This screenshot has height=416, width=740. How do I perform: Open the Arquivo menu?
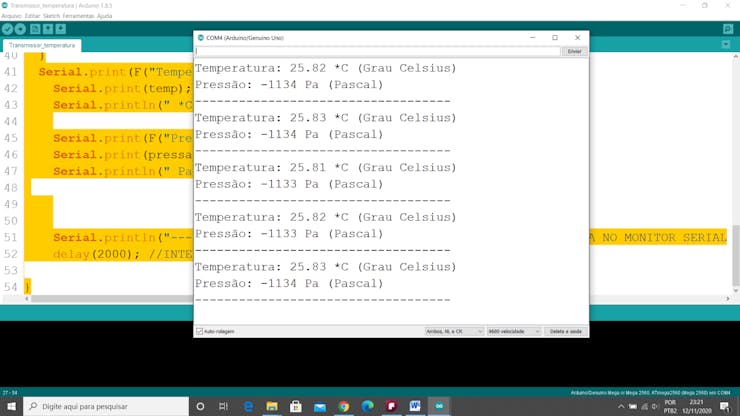pos(11,16)
